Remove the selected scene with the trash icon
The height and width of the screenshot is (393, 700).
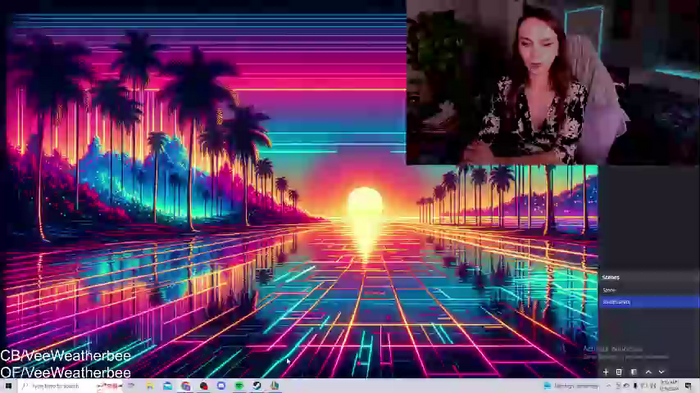(x=619, y=372)
